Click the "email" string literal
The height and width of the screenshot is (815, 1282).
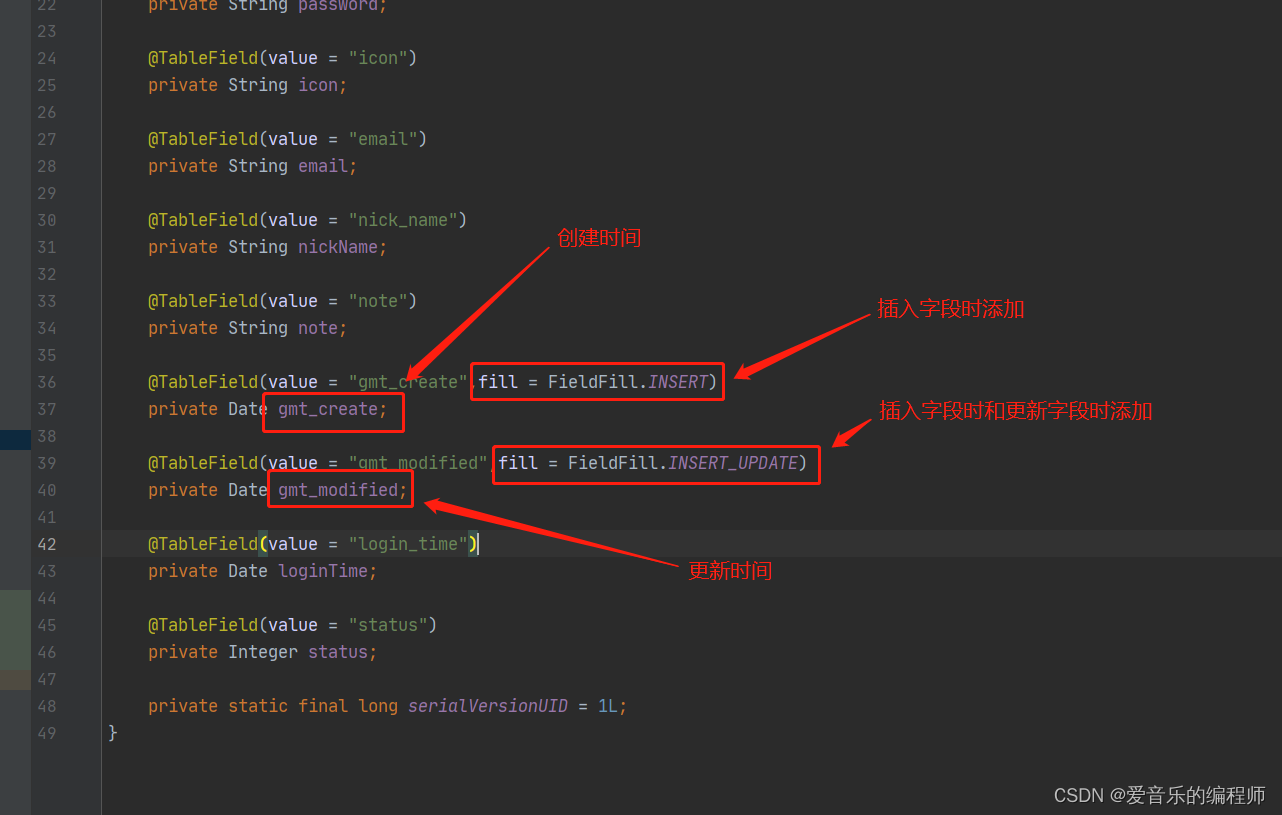[383, 139]
